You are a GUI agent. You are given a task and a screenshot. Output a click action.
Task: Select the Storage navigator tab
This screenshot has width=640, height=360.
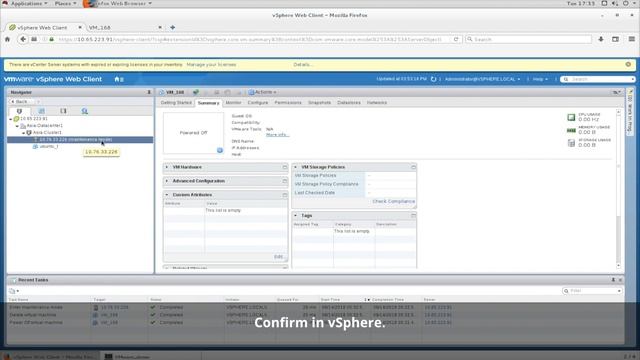pos(63,111)
